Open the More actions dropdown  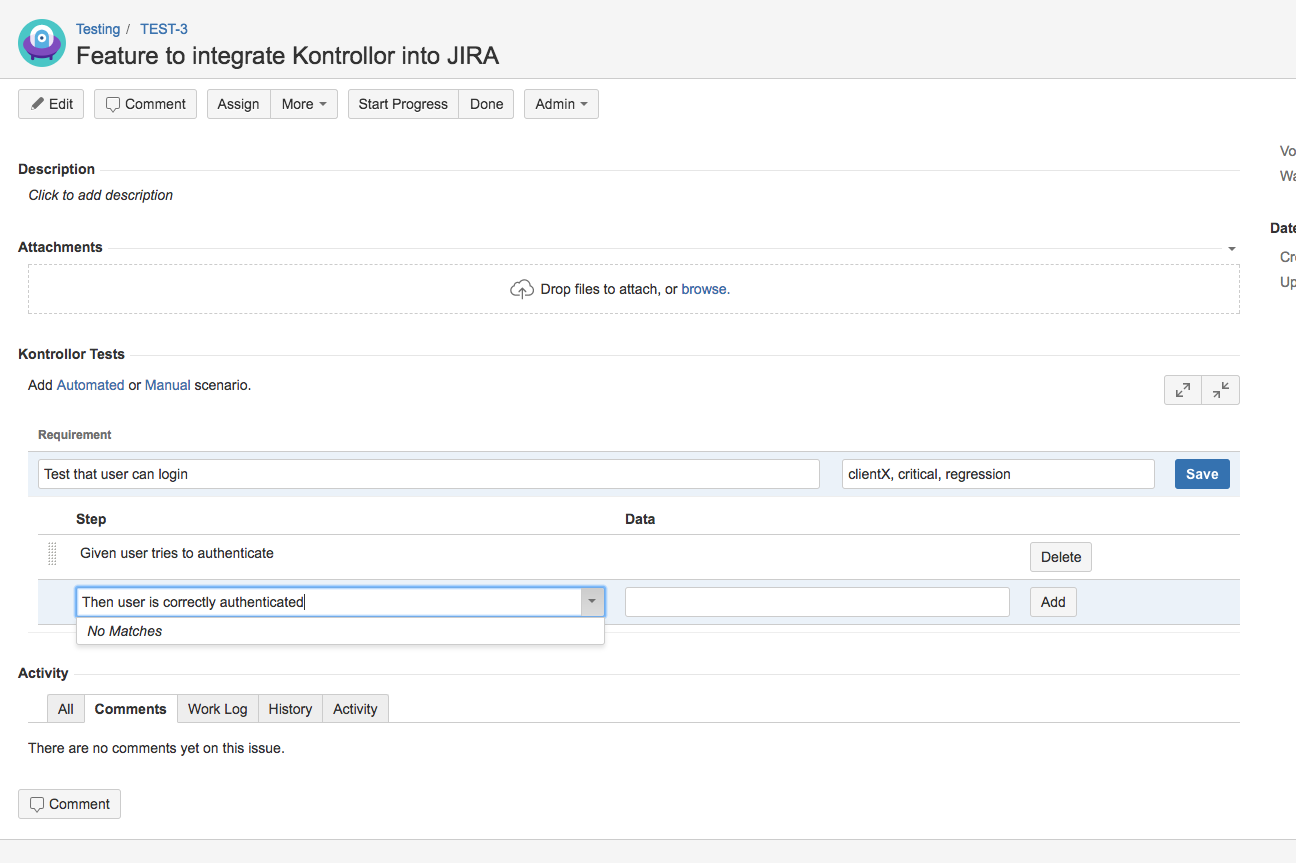(304, 104)
